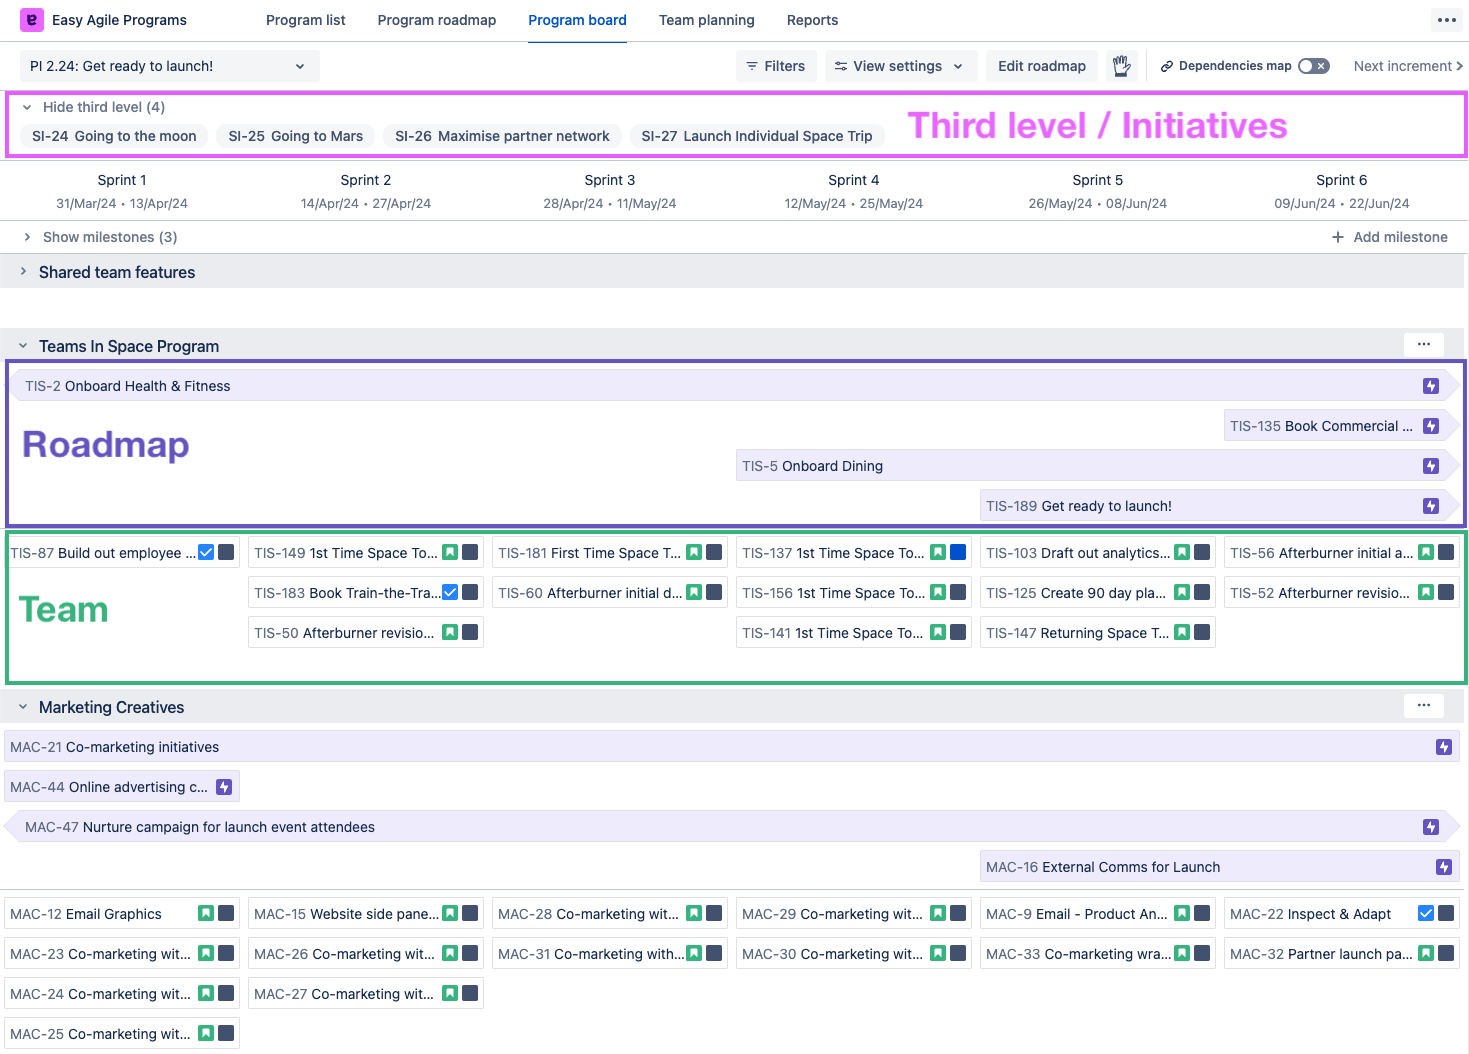Click the green story icon on TIS-50 Afterburner revision
Image resolution: width=1469 pixels, height=1054 pixels.
tap(450, 632)
